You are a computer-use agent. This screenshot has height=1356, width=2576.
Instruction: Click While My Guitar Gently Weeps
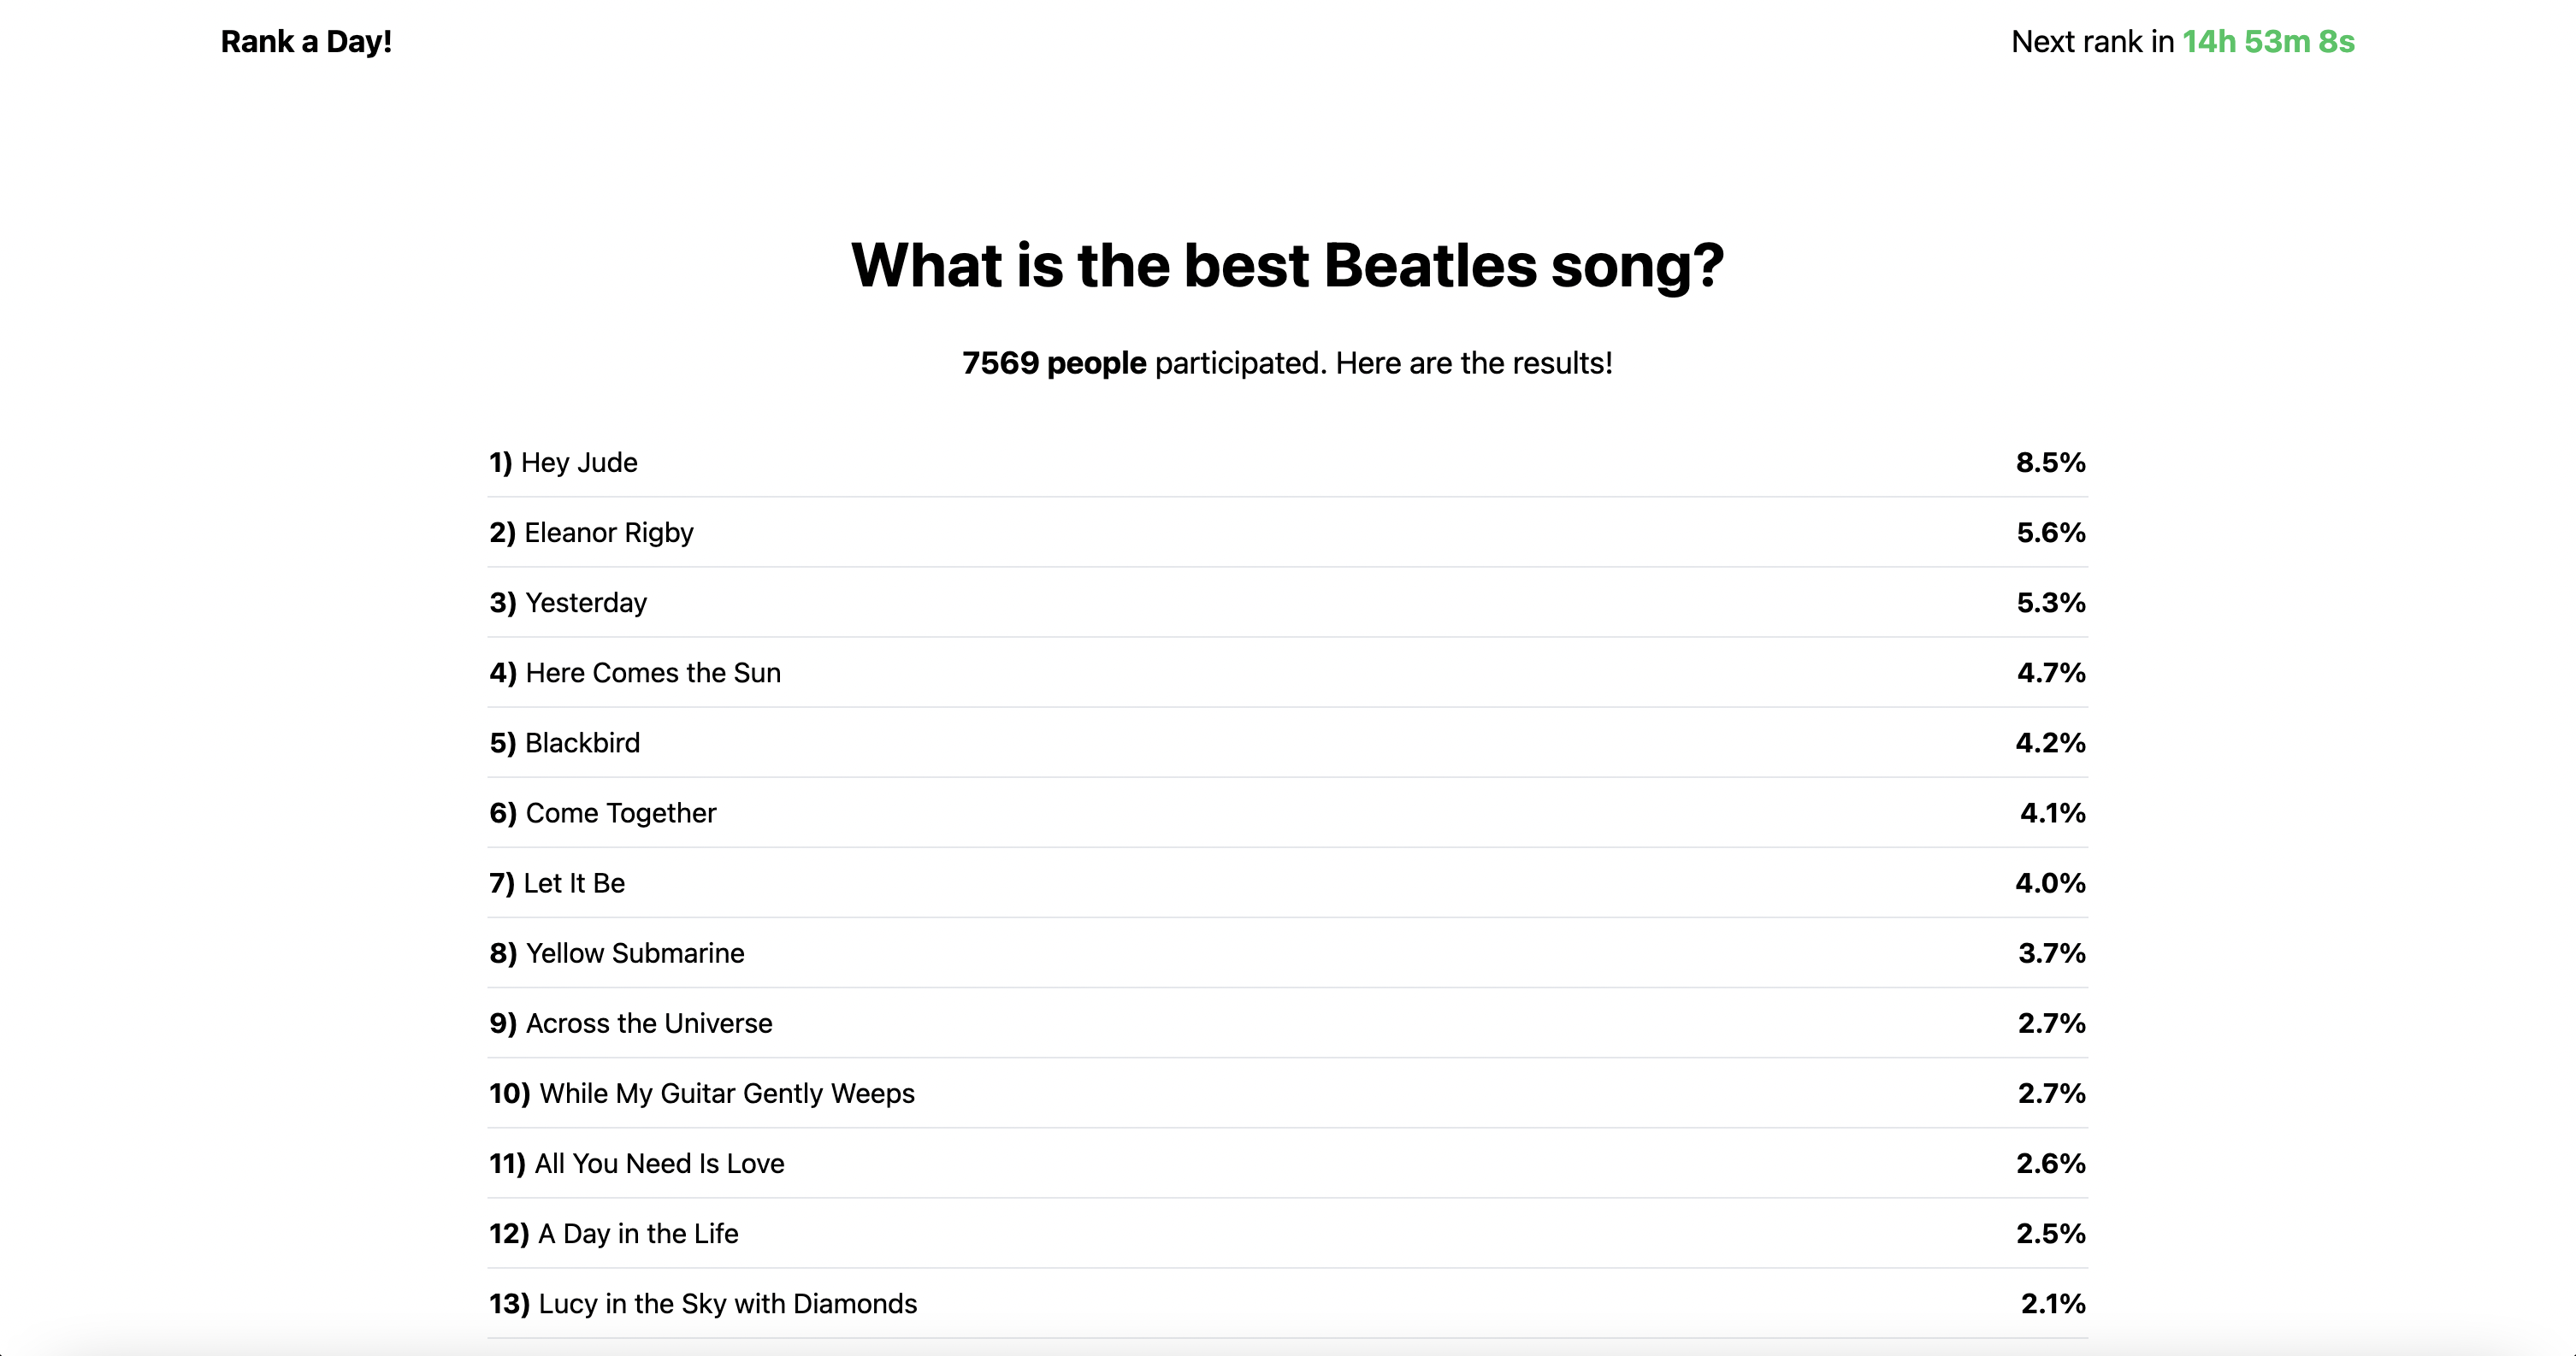pos(1287,1092)
